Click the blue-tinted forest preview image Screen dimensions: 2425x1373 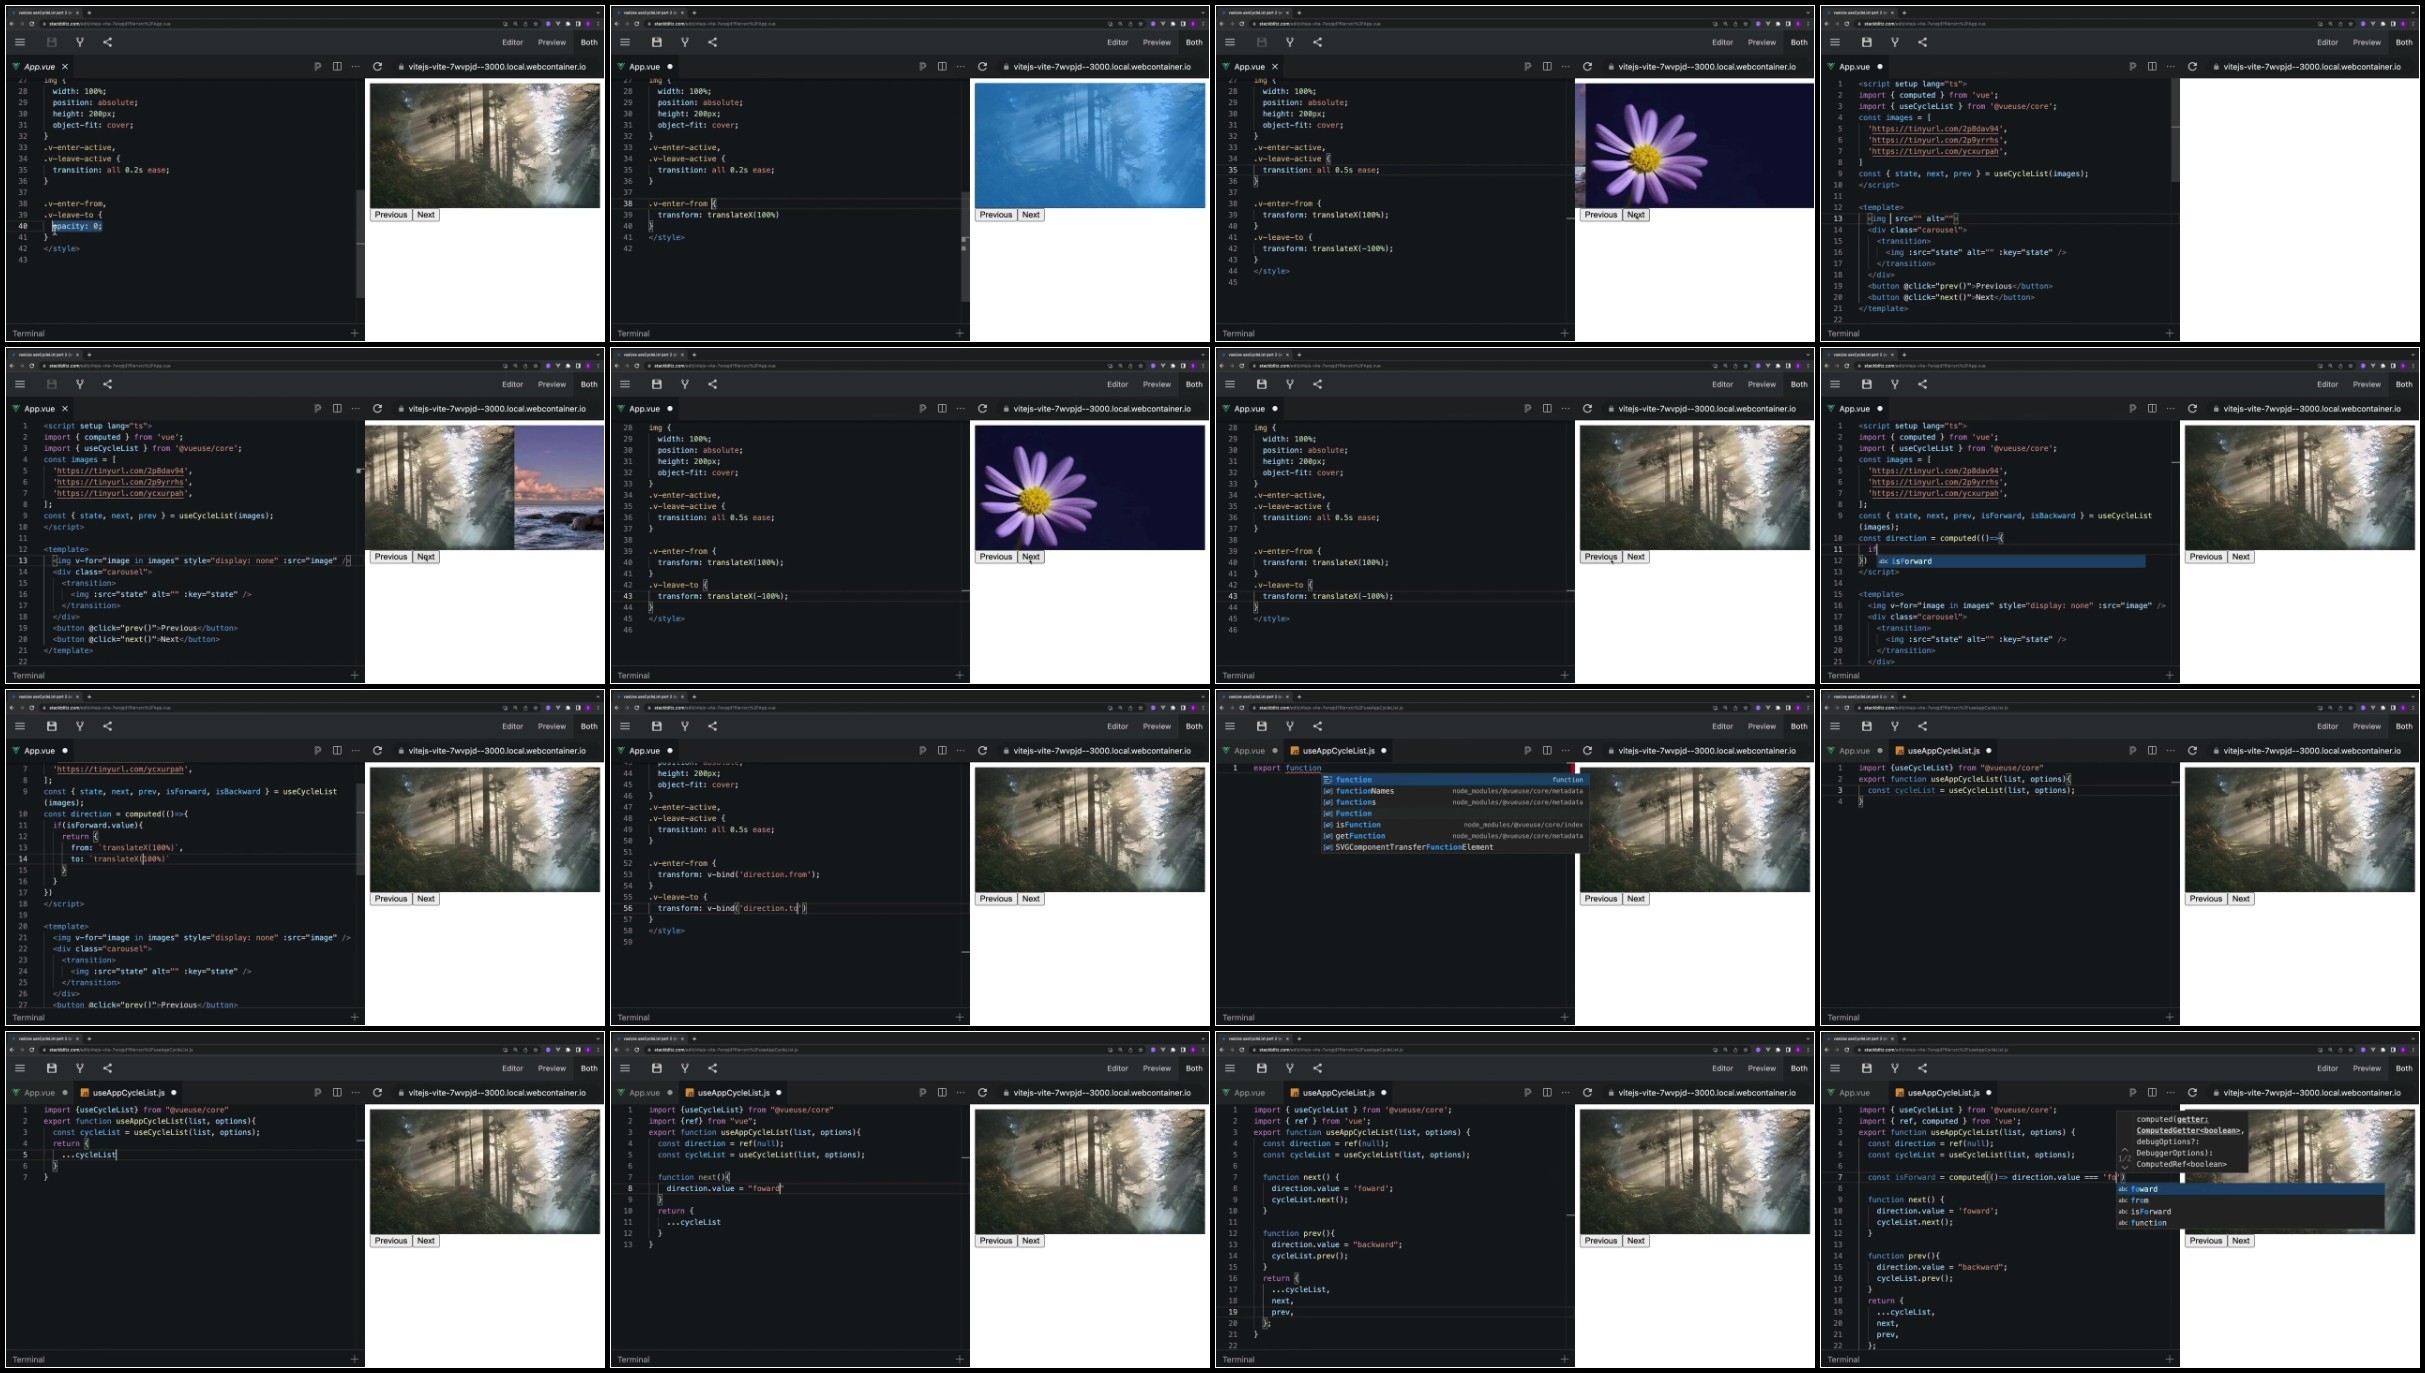click(x=1090, y=145)
